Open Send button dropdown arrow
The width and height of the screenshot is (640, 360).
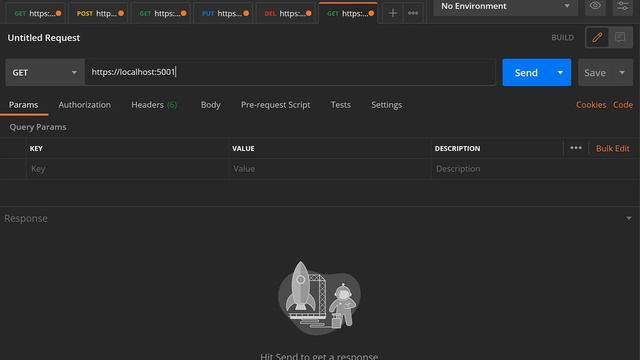(x=560, y=73)
